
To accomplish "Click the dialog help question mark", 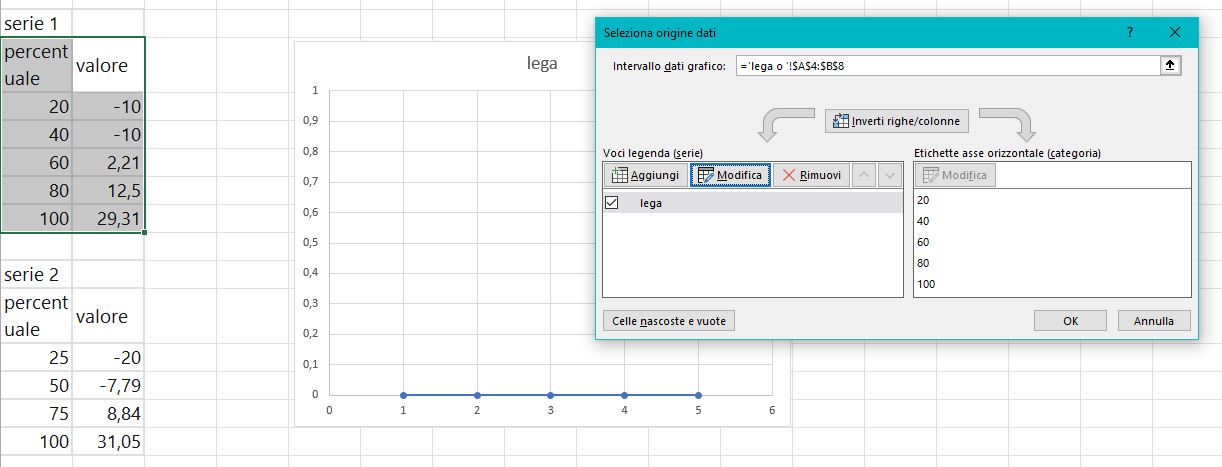I will 1130,33.
